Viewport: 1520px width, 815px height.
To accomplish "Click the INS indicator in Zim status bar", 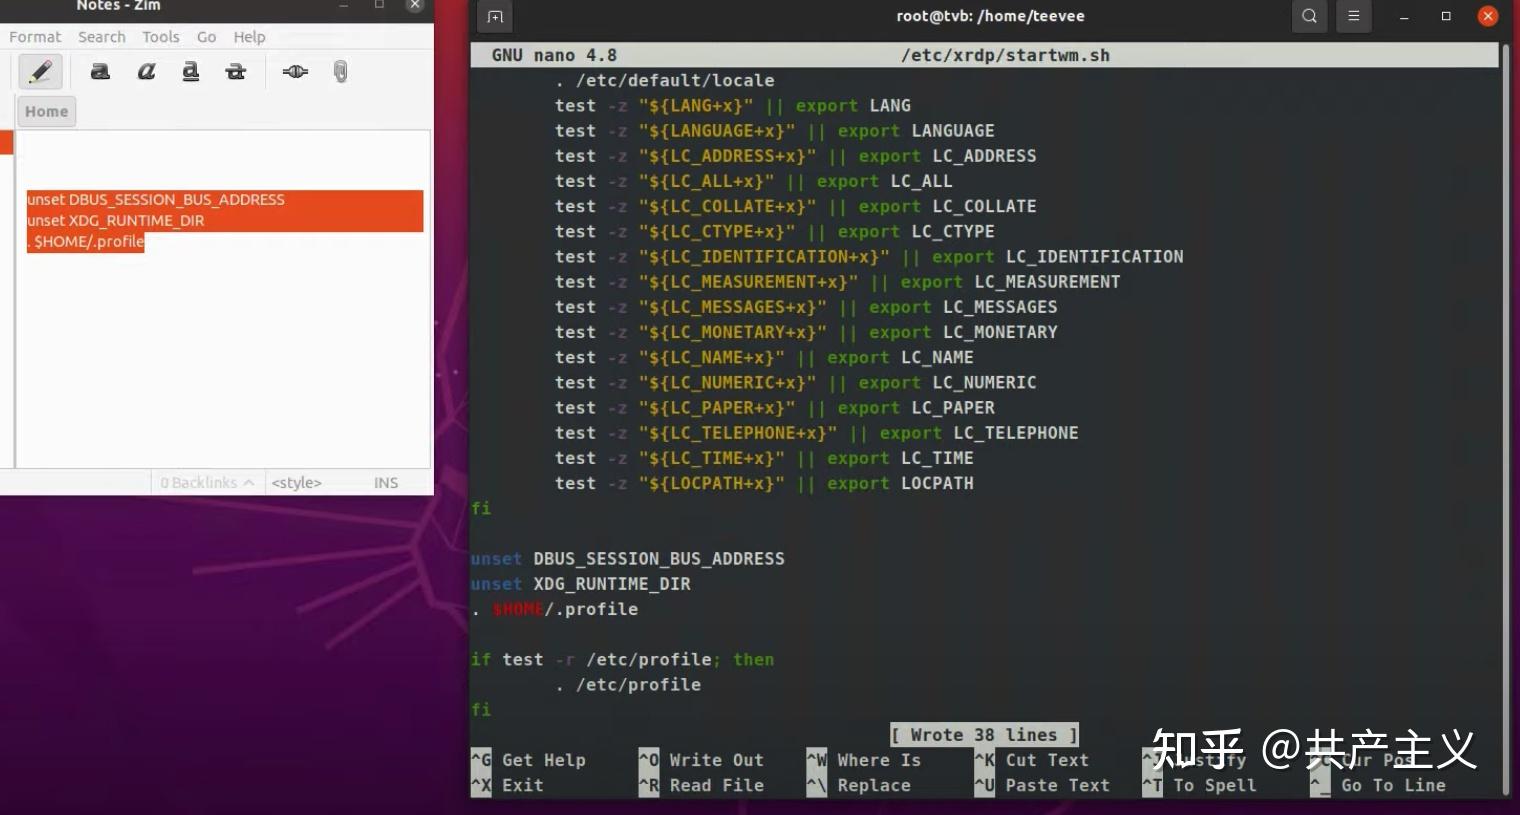I will click(386, 483).
